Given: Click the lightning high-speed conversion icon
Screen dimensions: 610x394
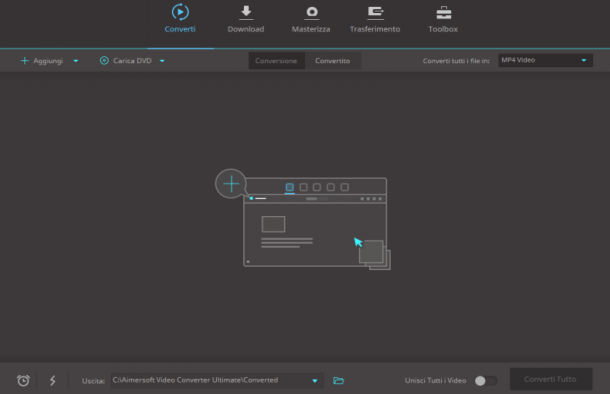Looking at the screenshot, I should pyautogui.click(x=53, y=380).
